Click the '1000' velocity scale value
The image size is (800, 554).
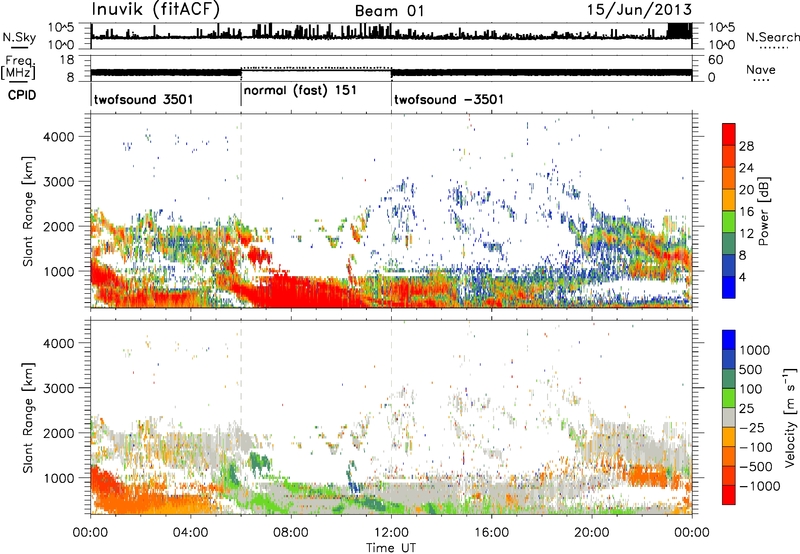[x=755, y=350]
